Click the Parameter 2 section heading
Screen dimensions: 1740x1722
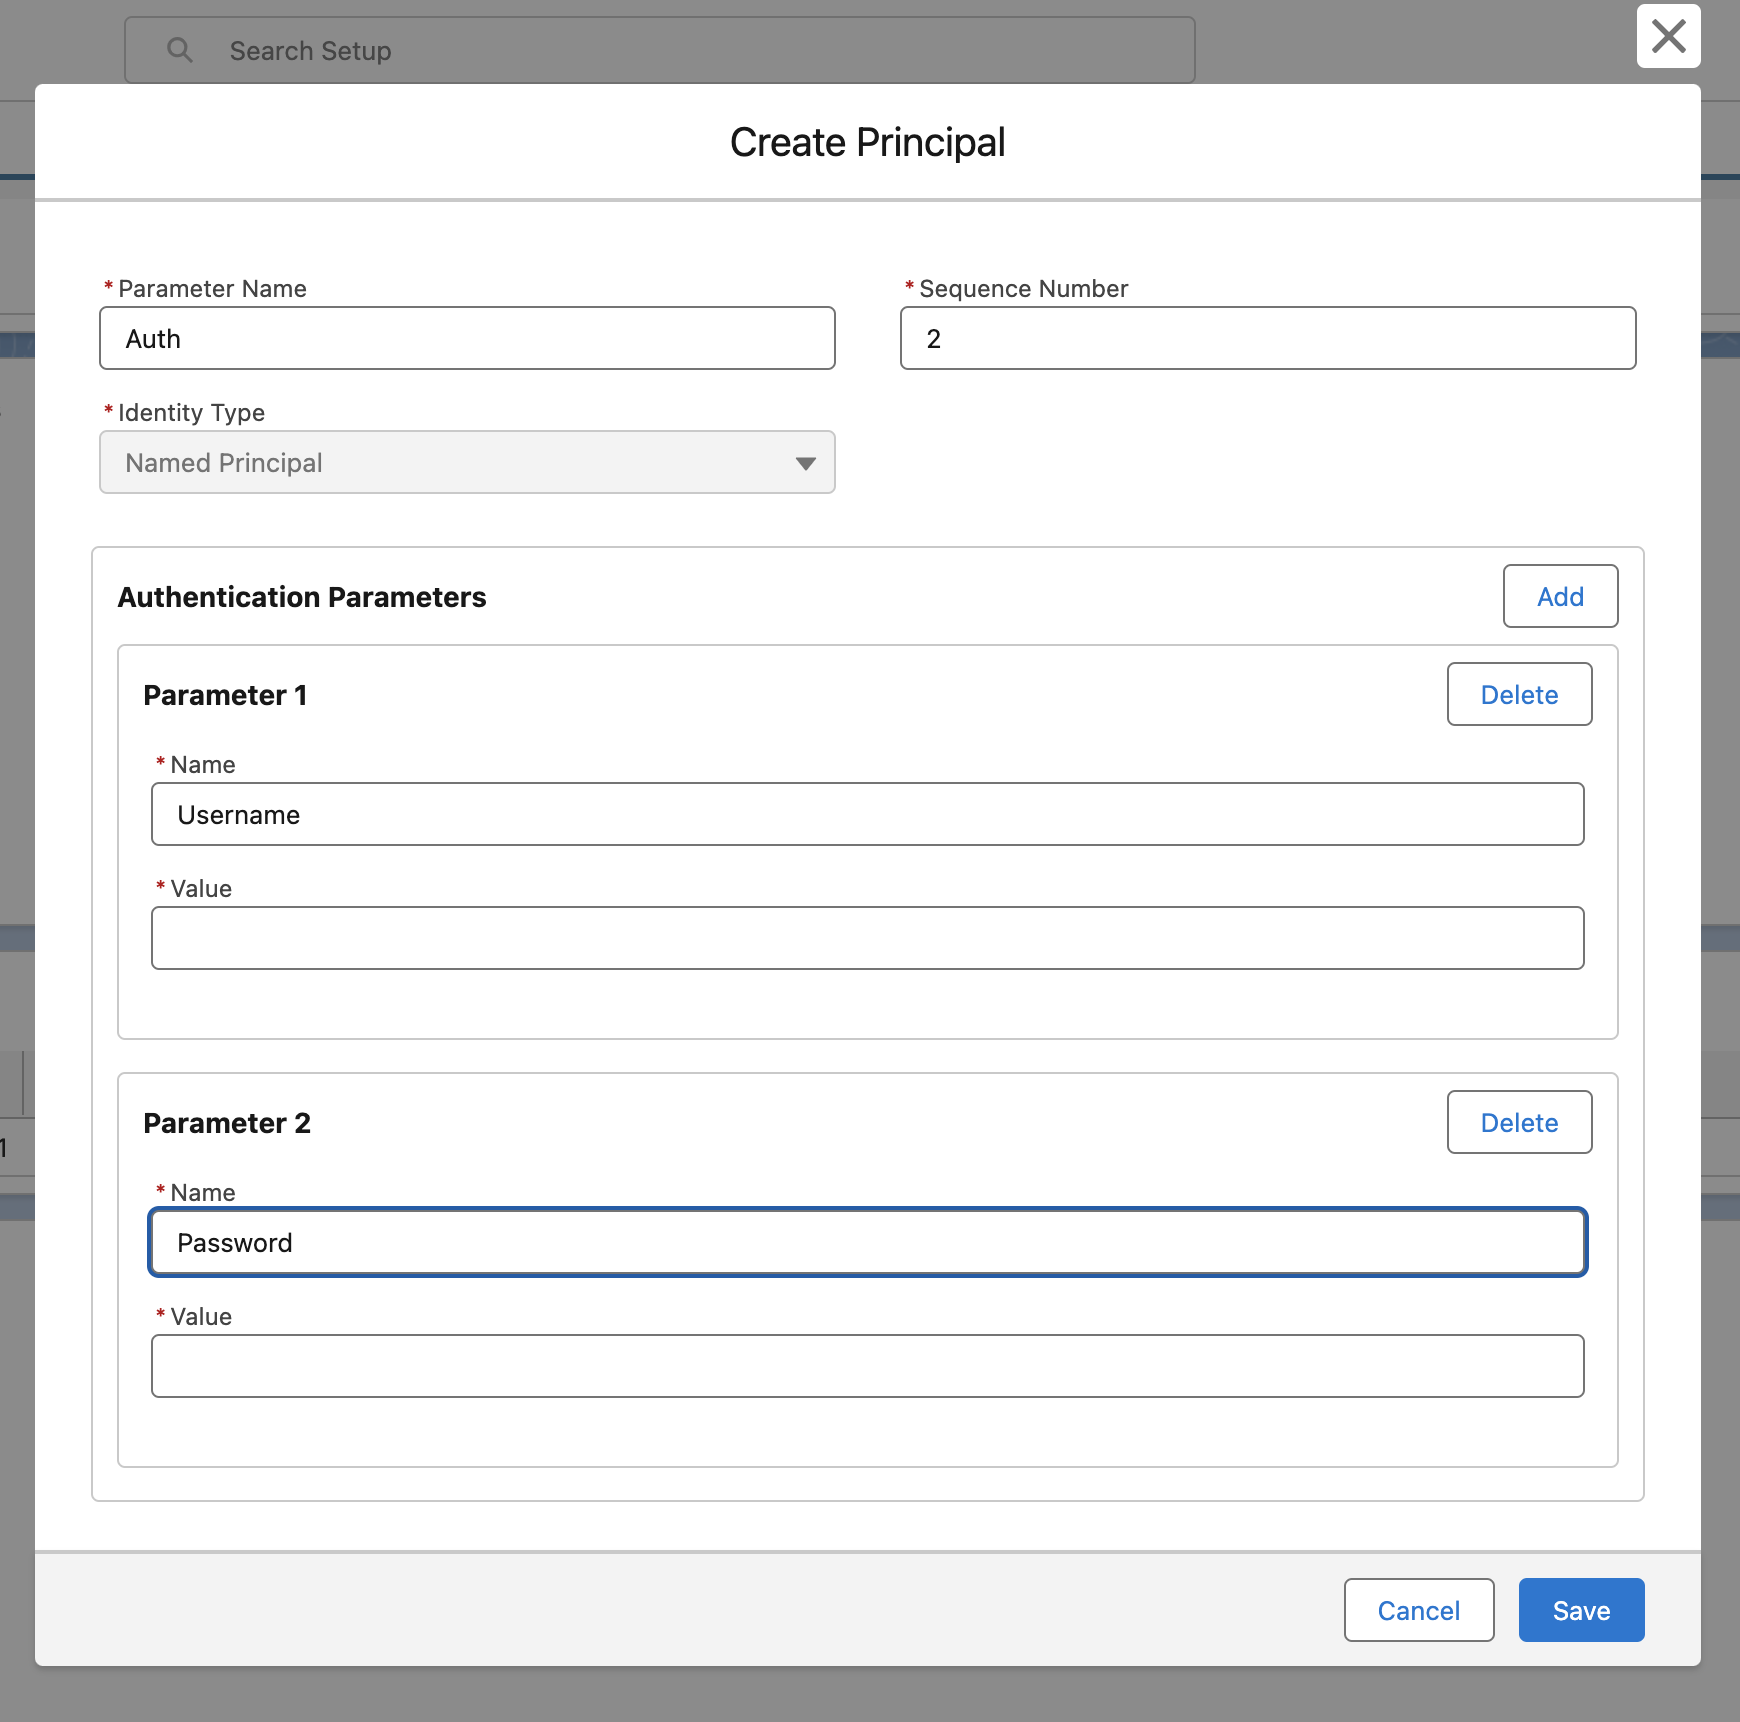[227, 1123]
